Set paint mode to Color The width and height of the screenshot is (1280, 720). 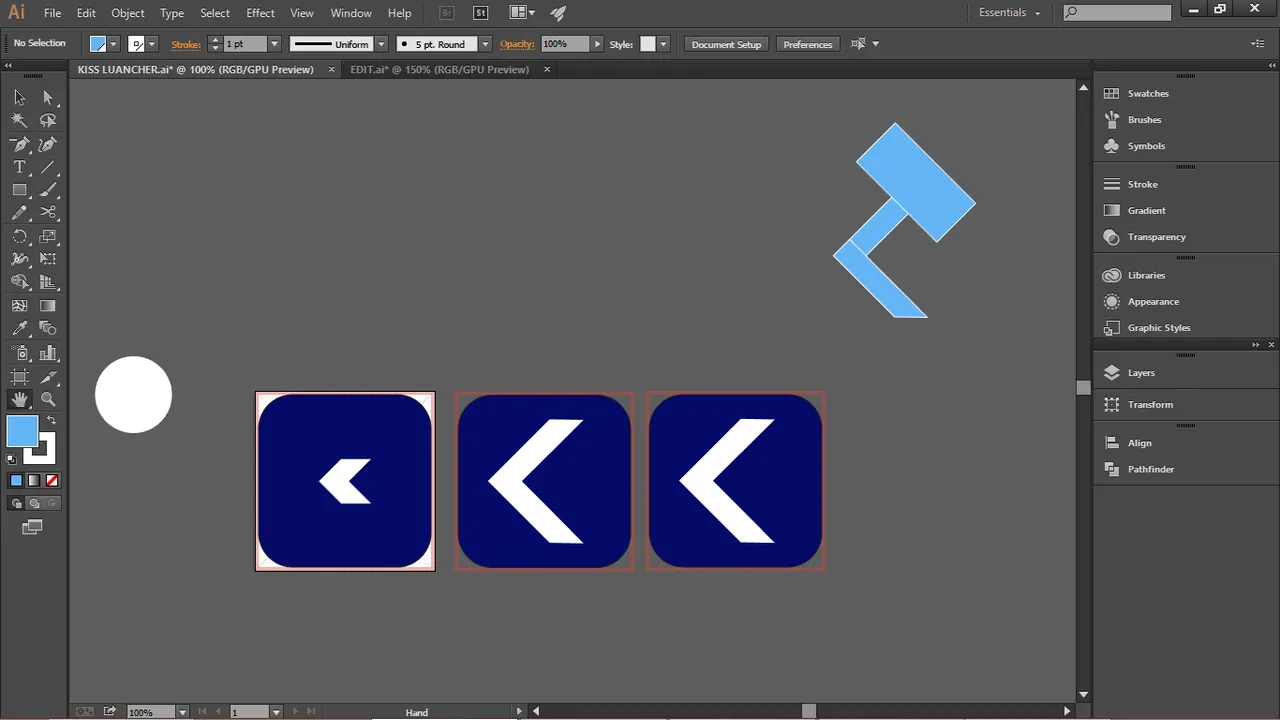click(16, 481)
